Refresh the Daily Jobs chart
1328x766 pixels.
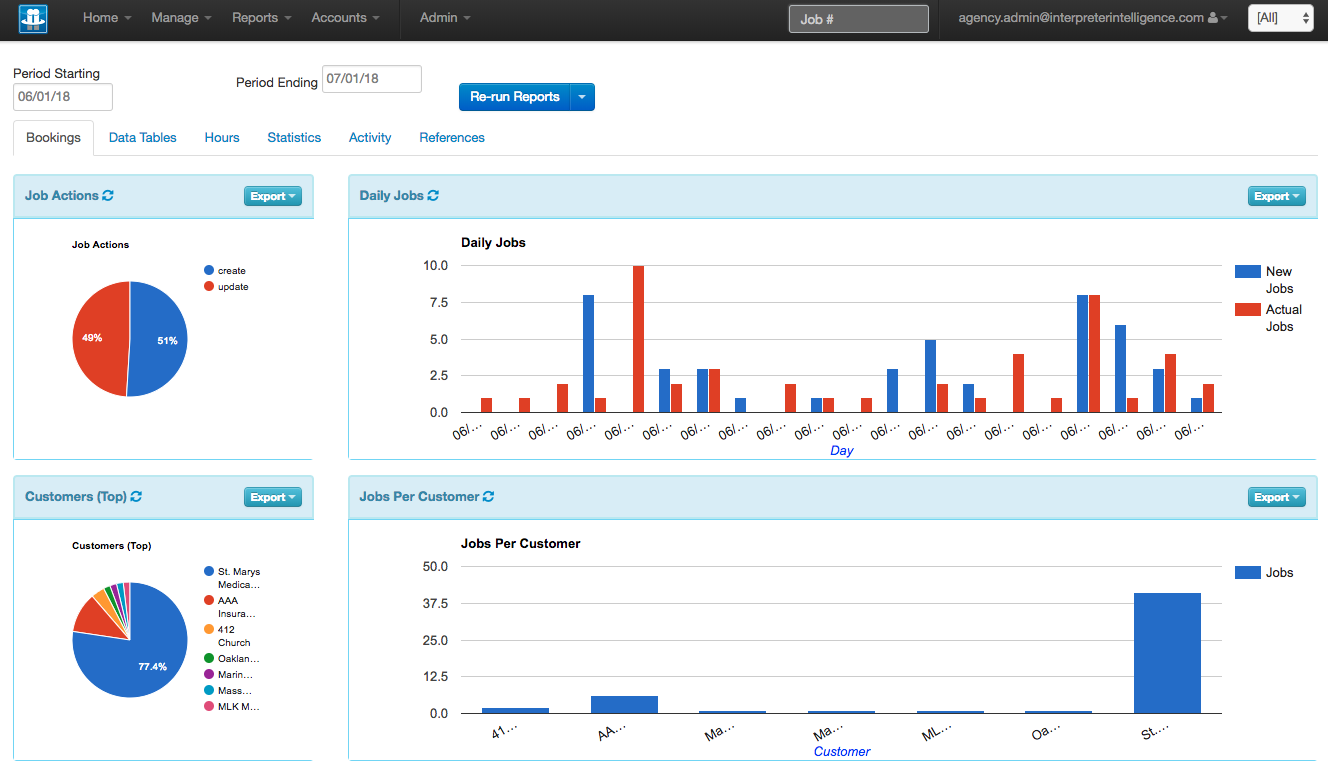pos(433,196)
